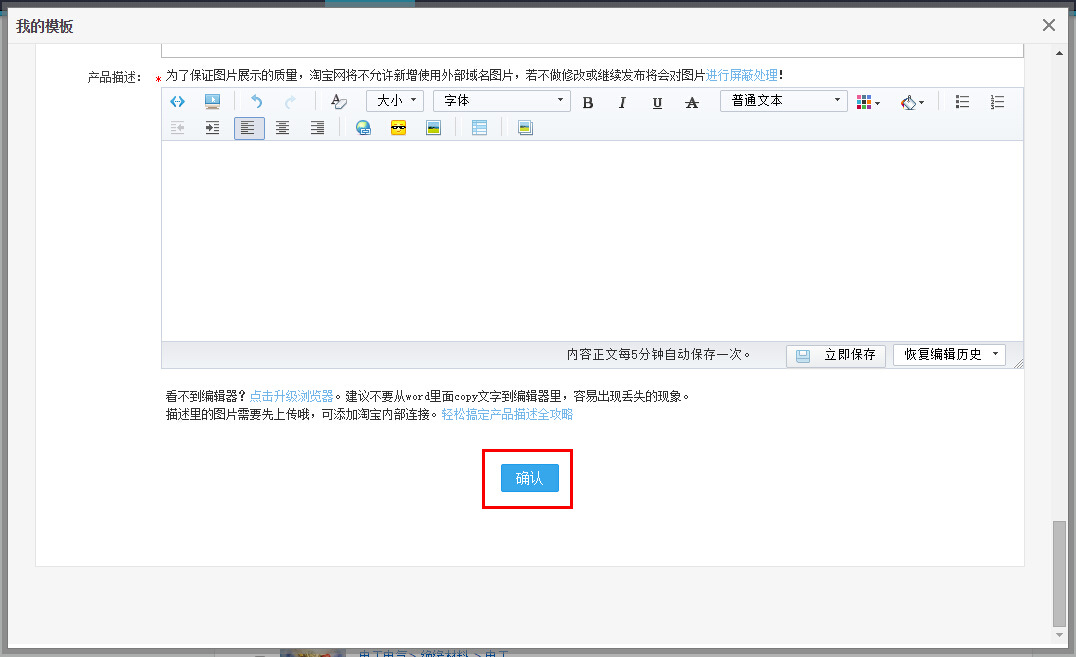Click the HTML source code icon
1076x657 pixels.
pos(178,101)
